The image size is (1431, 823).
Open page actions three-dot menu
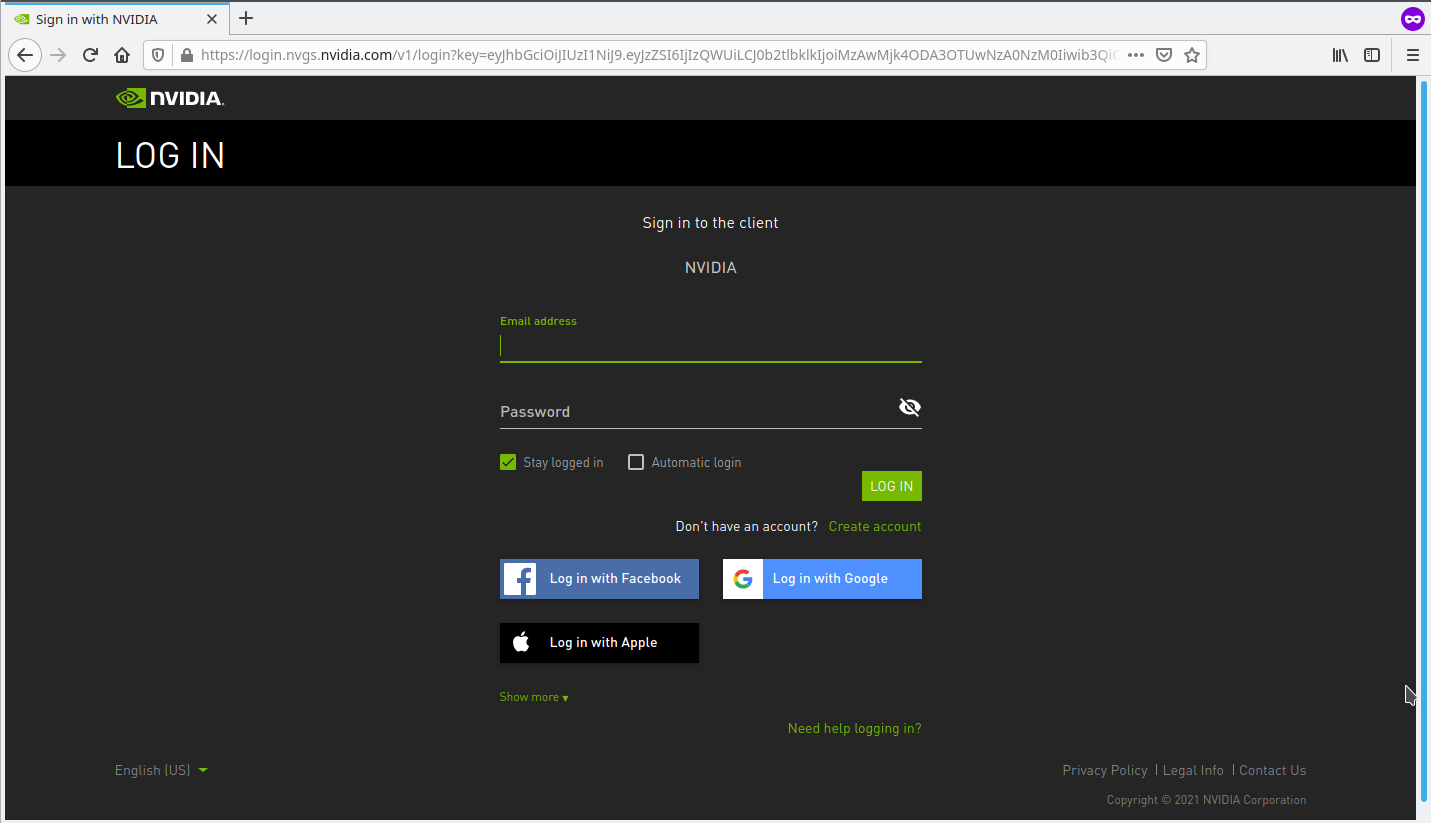point(1135,55)
